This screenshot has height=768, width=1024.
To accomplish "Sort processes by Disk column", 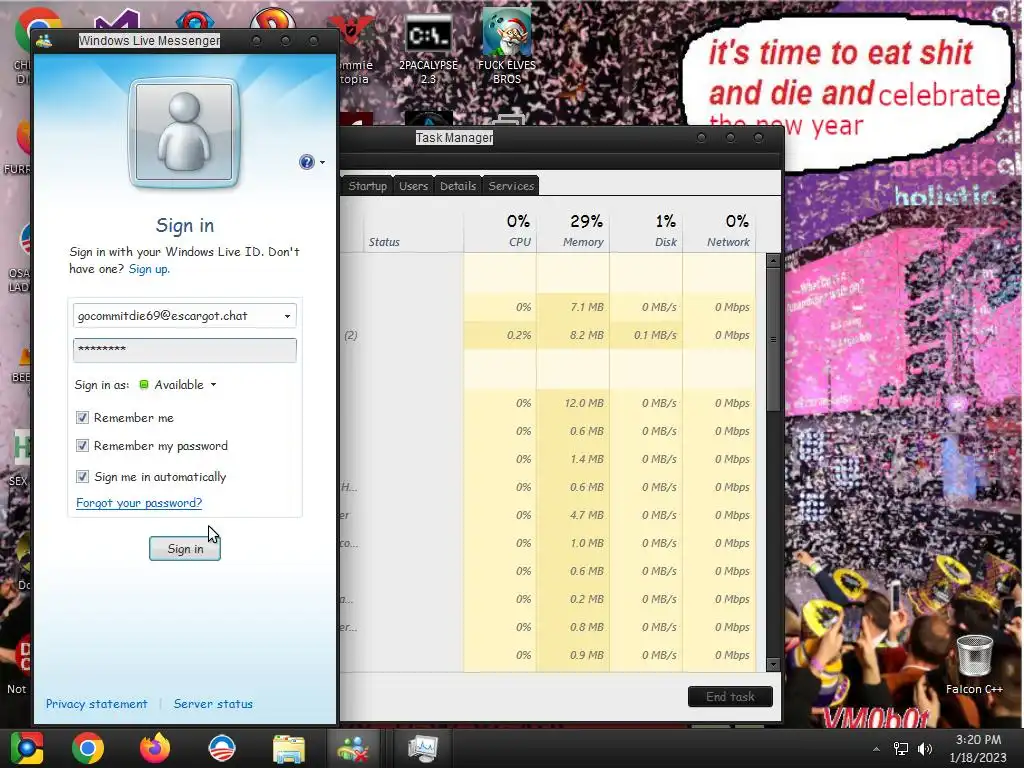I will pyautogui.click(x=646, y=232).
